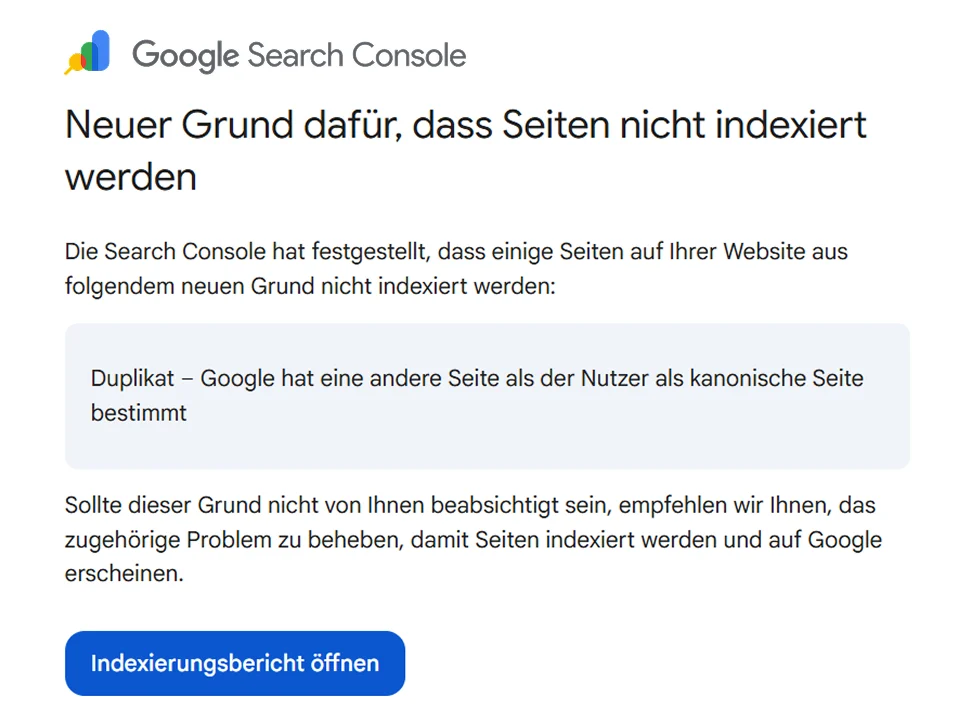Click the red segment in the logo mark
Viewport: 975px width, 720px height.
tap(84, 62)
